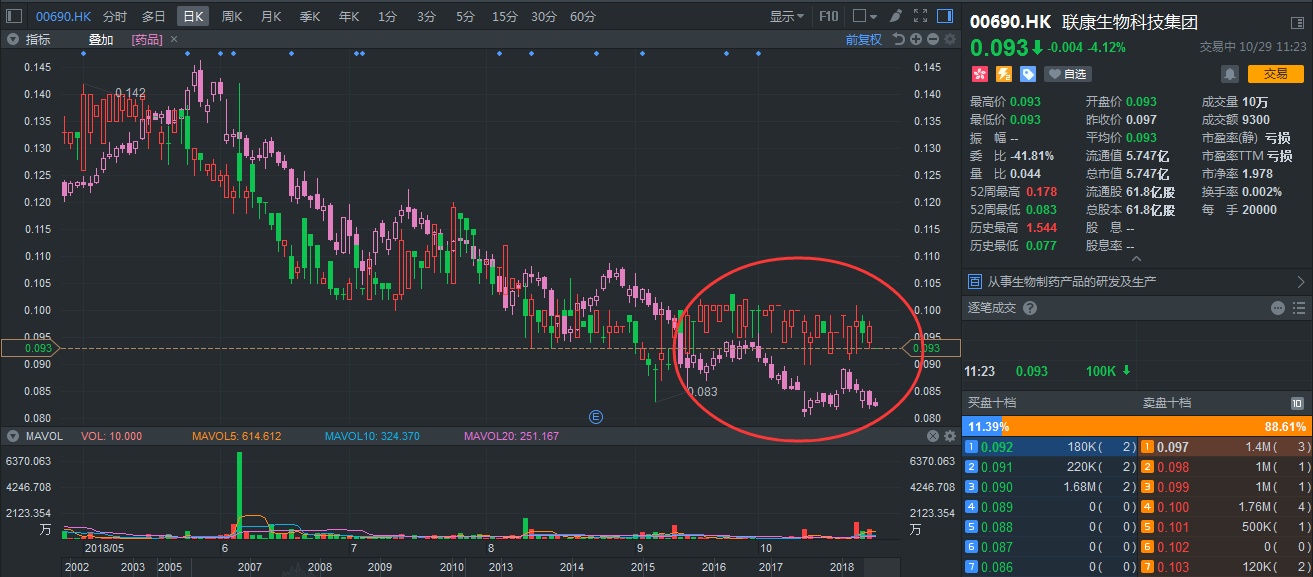Add stock to 自选 watchlist
Image resolution: width=1313 pixels, height=577 pixels.
(x=1067, y=74)
